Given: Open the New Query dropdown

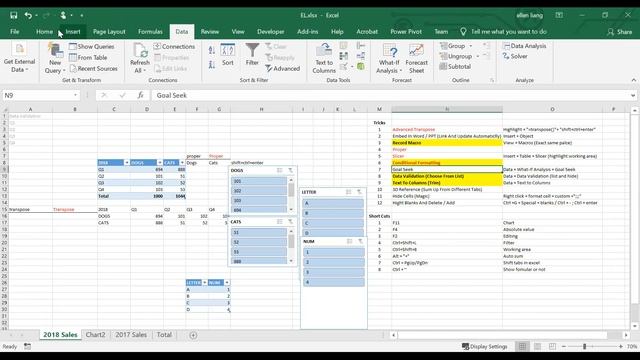Looking at the screenshot, I should coord(55,58).
